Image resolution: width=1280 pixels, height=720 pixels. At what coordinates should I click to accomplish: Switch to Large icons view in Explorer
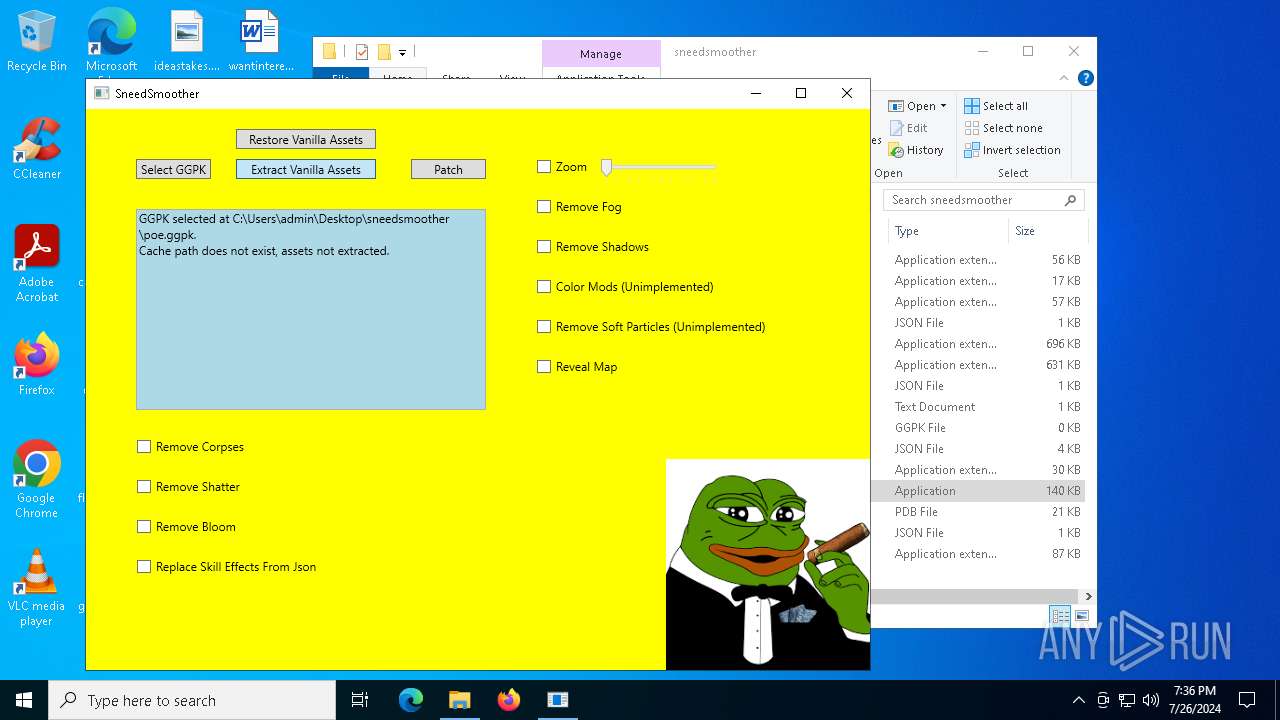1082,616
